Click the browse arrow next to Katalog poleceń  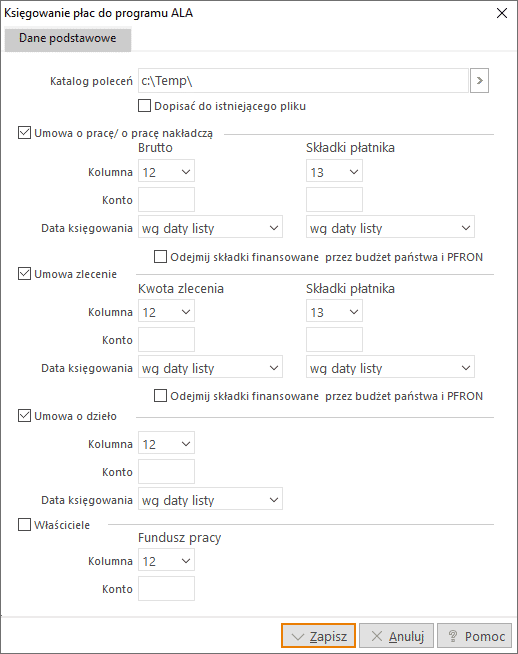click(479, 80)
